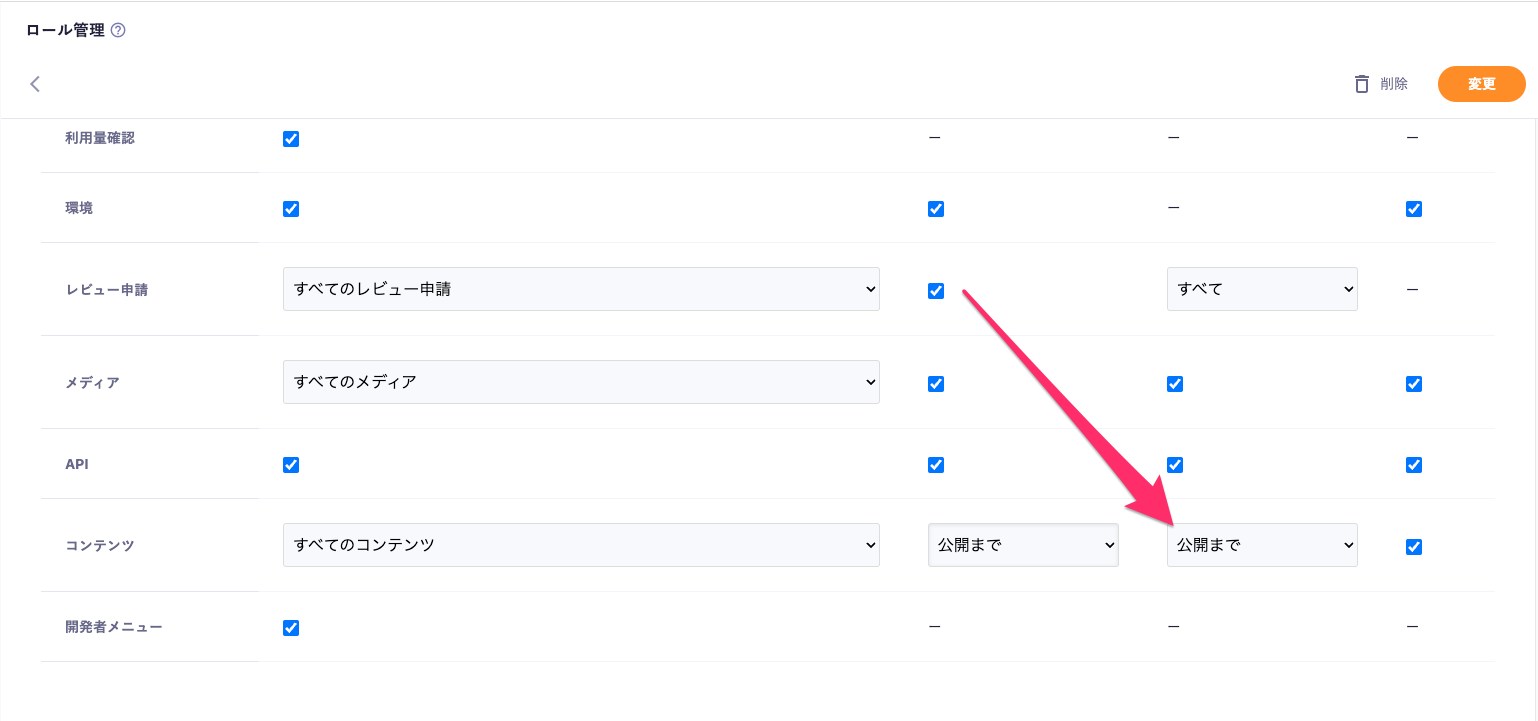Toggle the rightmost checkbox in the API row

pos(1413,465)
